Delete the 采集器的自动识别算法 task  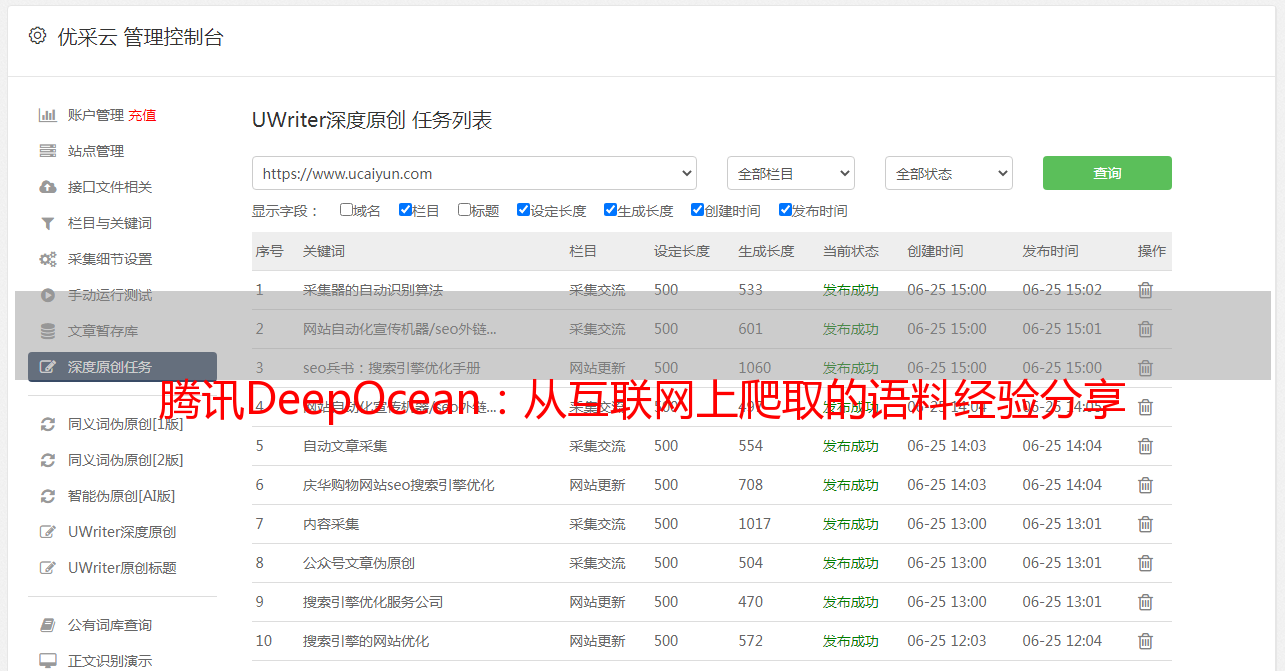[x=1146, y=290]
